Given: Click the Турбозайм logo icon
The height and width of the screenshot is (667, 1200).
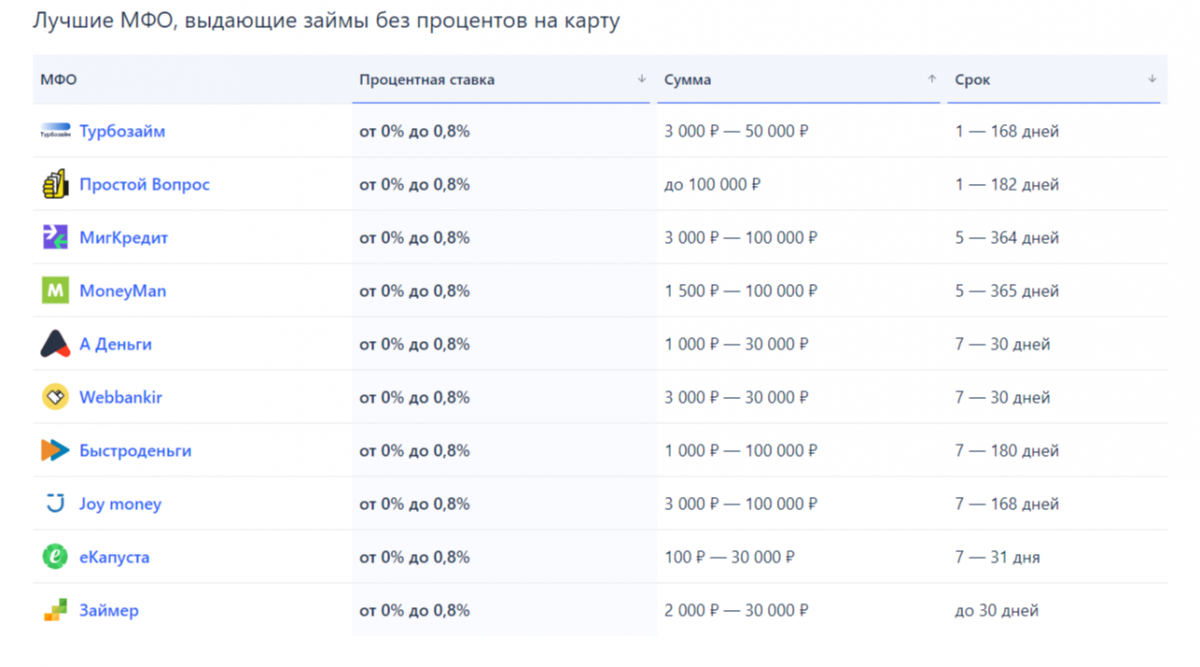Looking at the screenshot, I should tap(55, 131).
